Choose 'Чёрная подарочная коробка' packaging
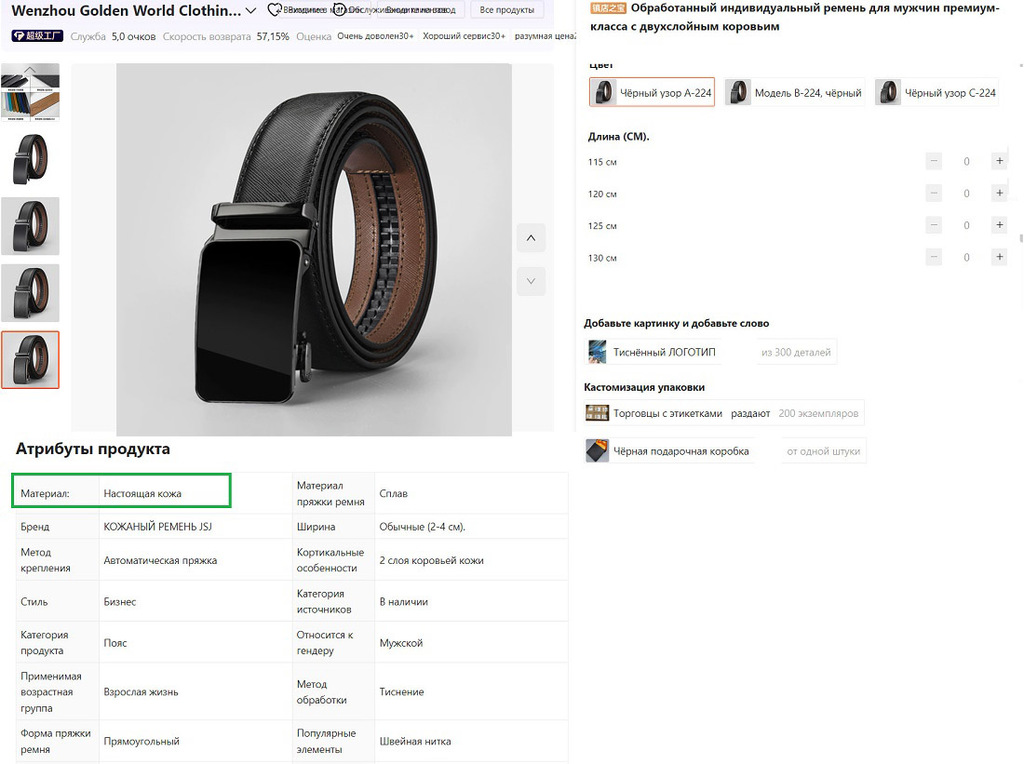The width and height of the screenshot is (1024, 764). click(x=668, y=451)
